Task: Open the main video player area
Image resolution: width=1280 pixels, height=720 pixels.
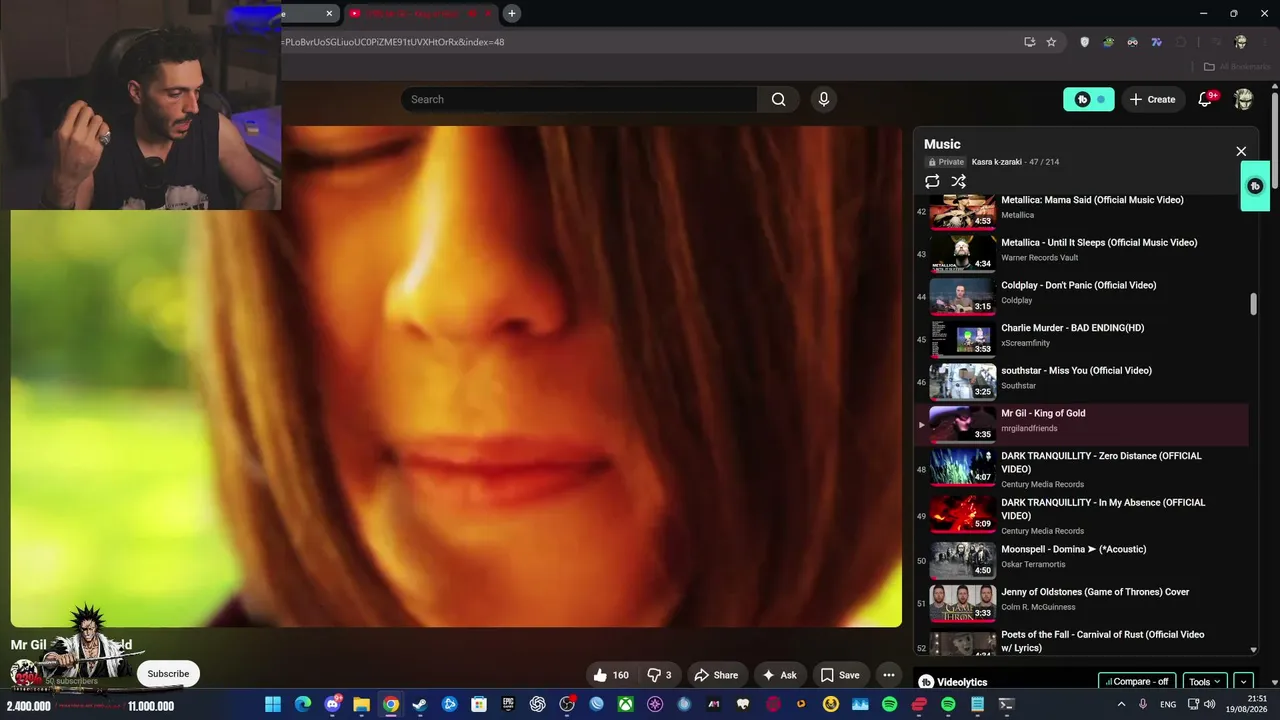Action: point(456,376)
